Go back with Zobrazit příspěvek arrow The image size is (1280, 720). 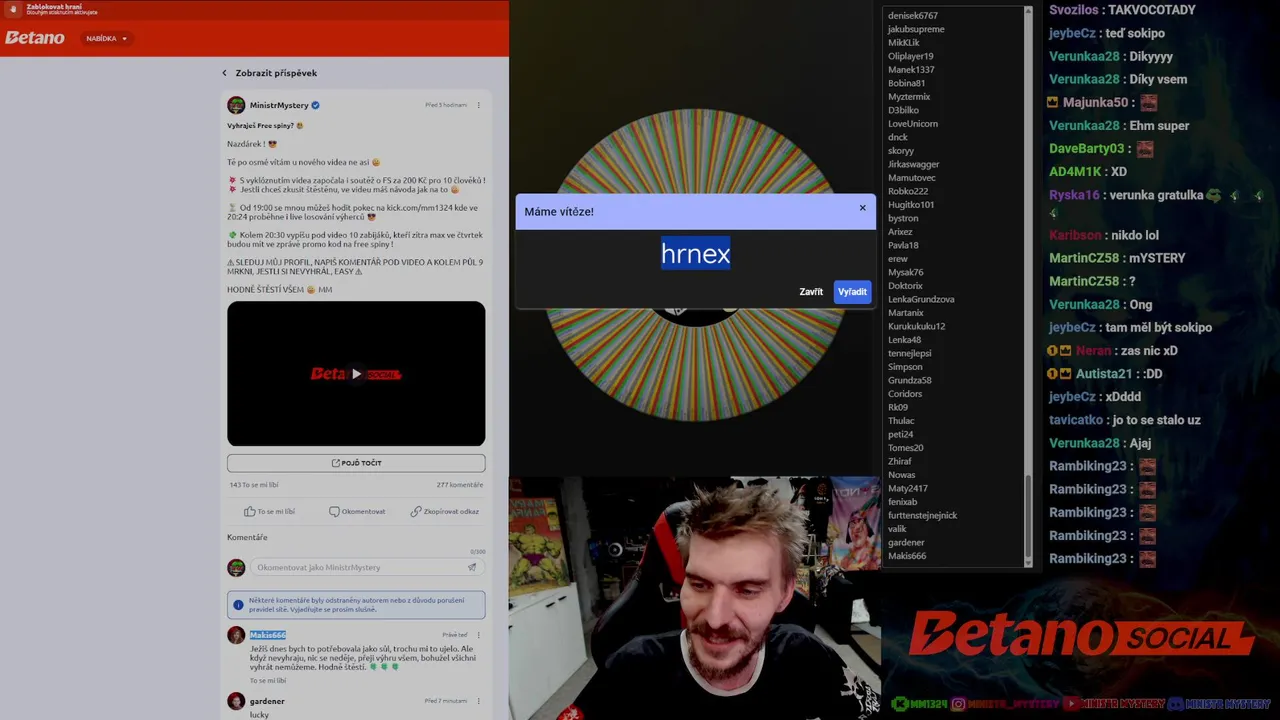pyautogui.click(x=224, y=73)
